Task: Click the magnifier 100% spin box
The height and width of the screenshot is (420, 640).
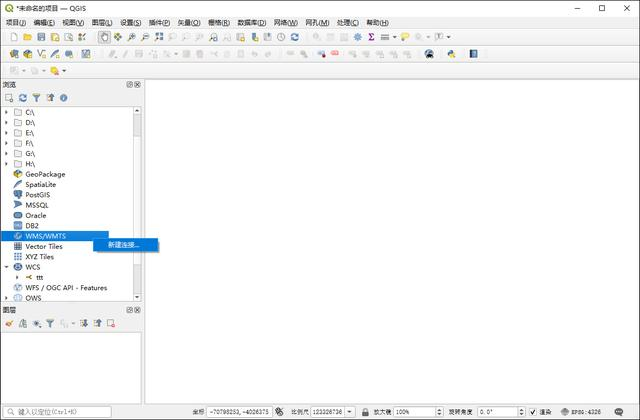Action: pyautogui.click(x=418, y=412)
